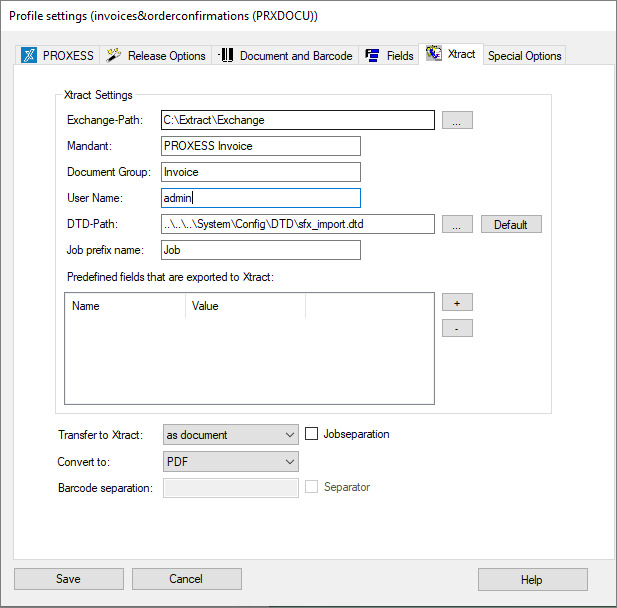This screenshot has height=608, width=617.
Task: Click the Predefined fields list area
Action: click(x=249, y=348)
